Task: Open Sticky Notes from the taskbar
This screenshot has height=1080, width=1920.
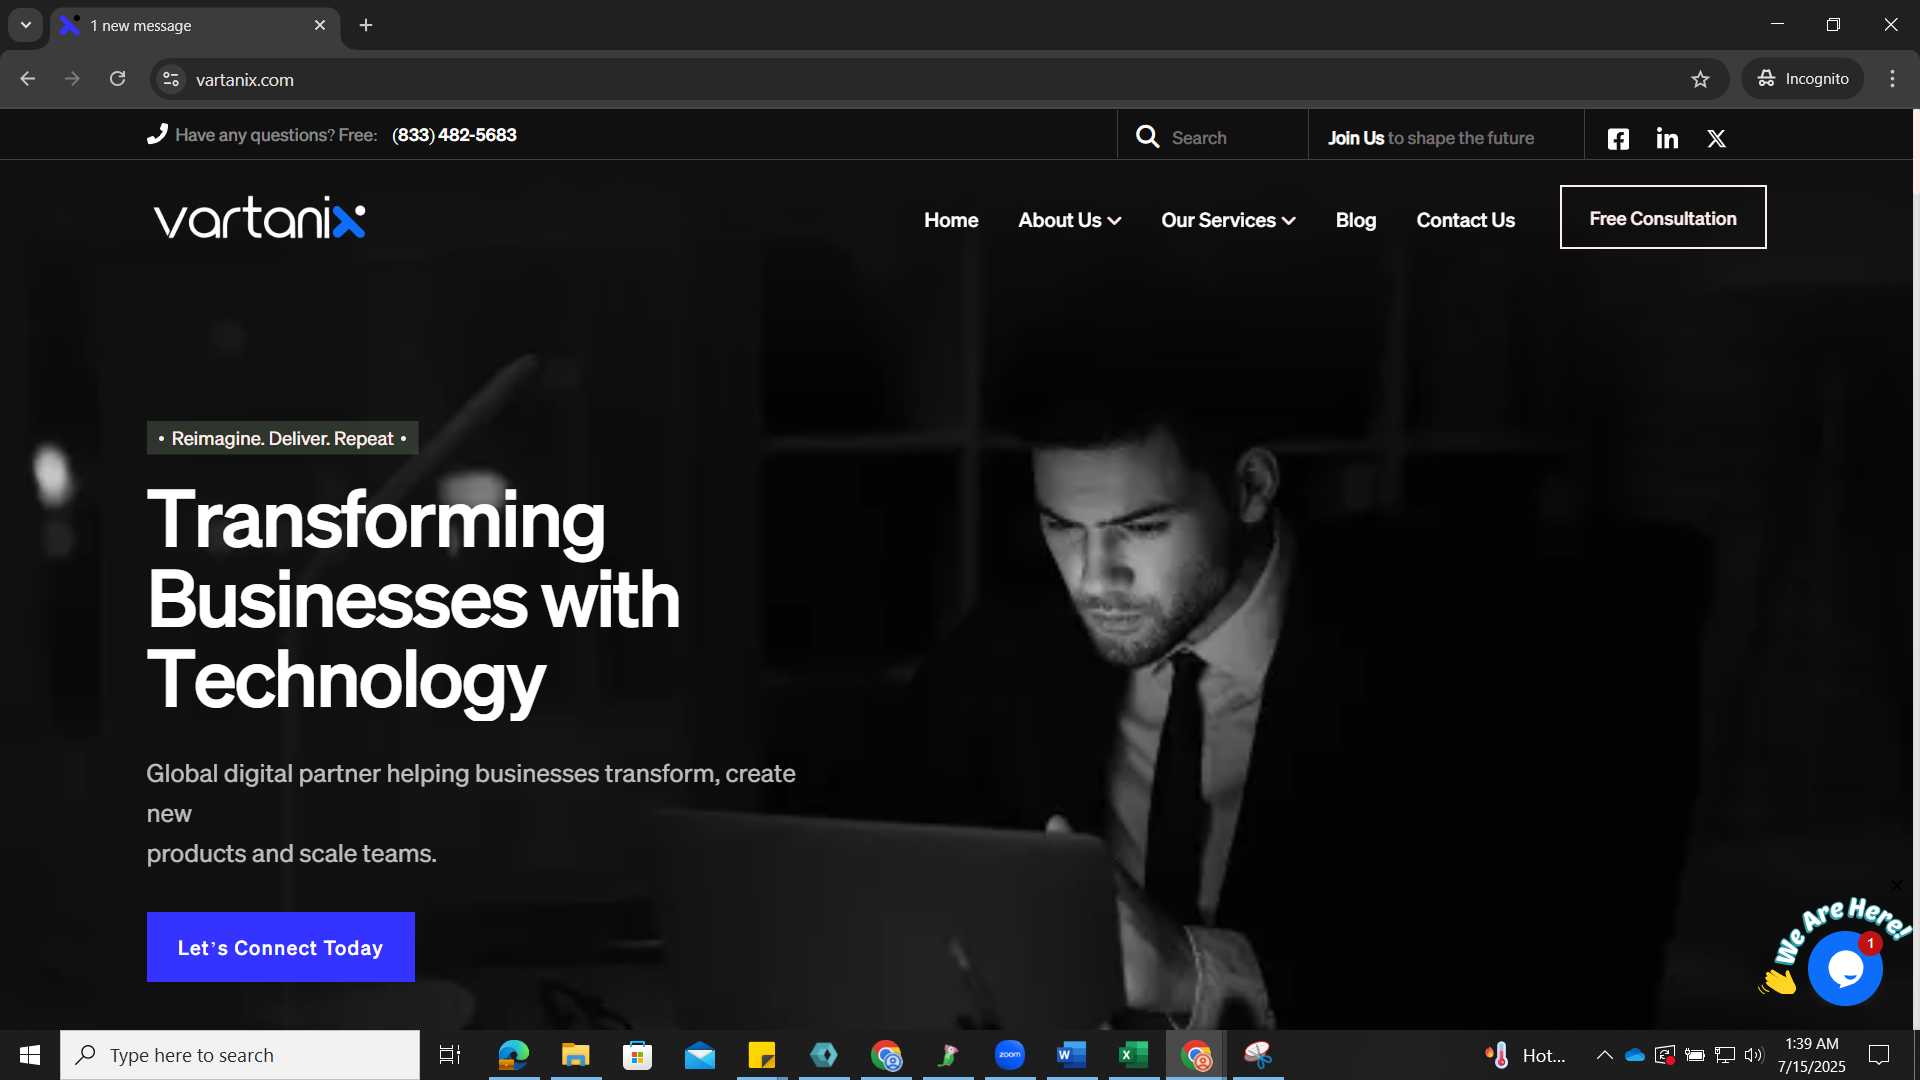Action: pos(762,1055)
